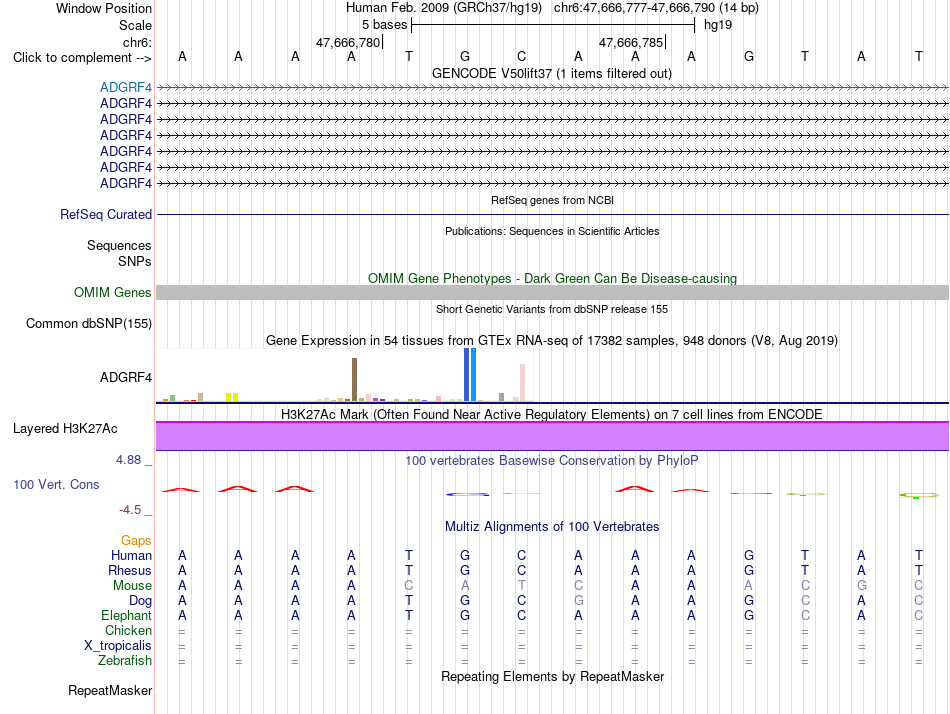This screenshot has height=714, width=950.
Task: Click the 47,666,780 coordinate marker
Action: [x=348, y=42]
